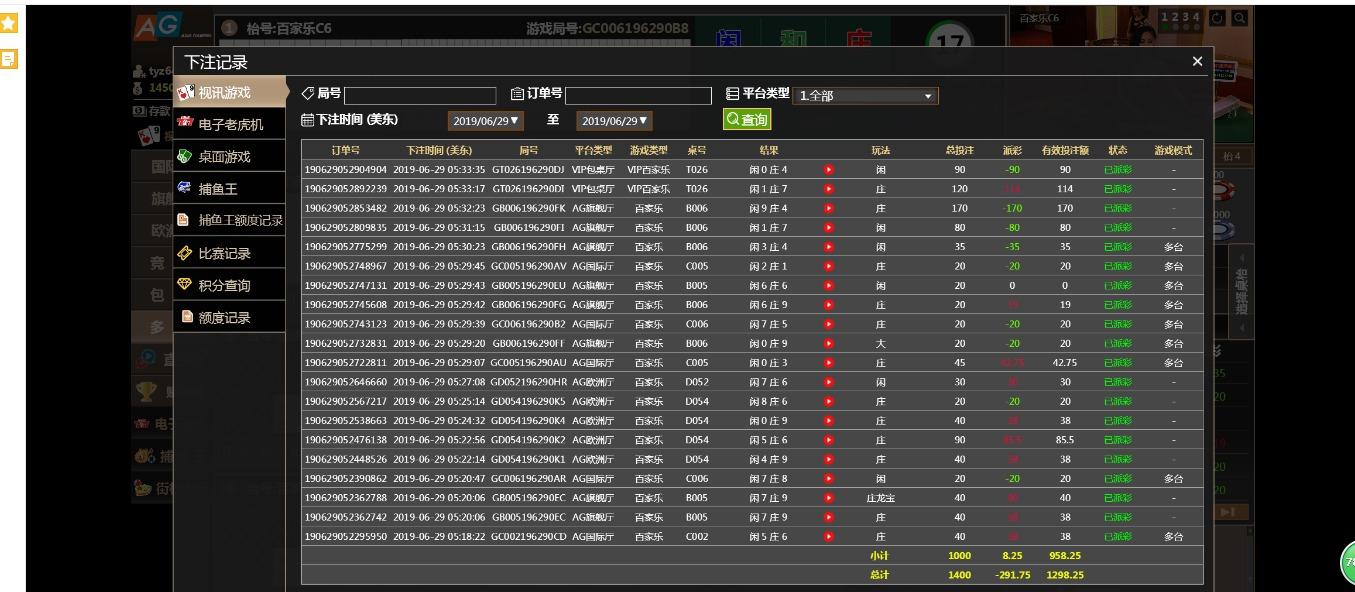Focus the 订单号 text field
This screenshot has width=1355, height=592.
pos(638,96)
